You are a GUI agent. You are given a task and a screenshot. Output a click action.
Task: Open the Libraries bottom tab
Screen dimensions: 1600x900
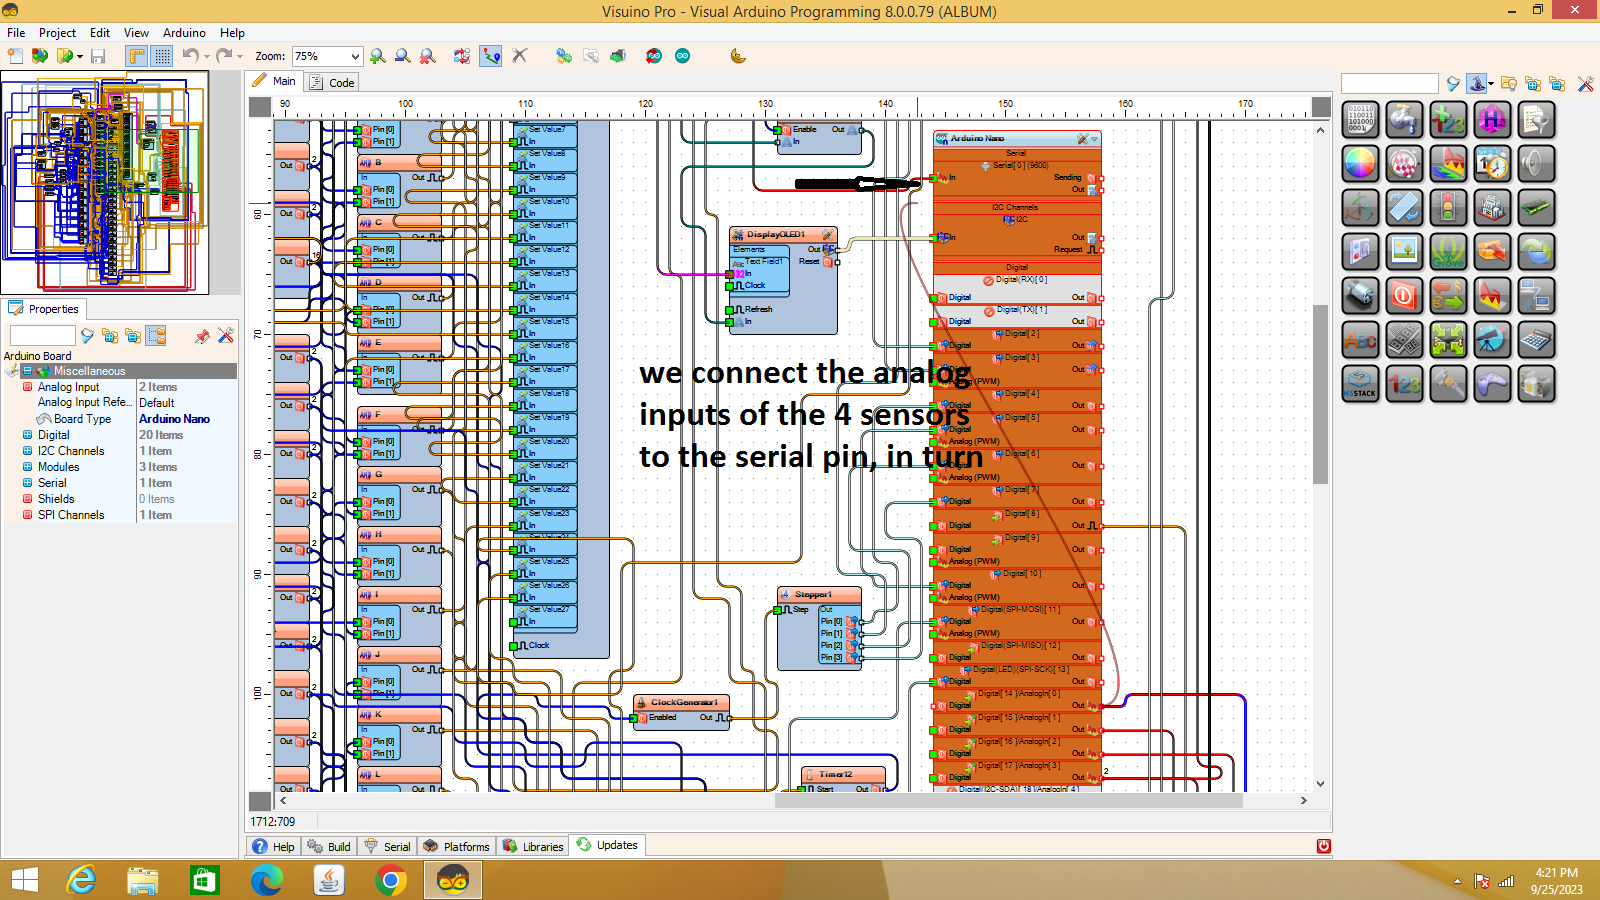[x=533, y=846]
